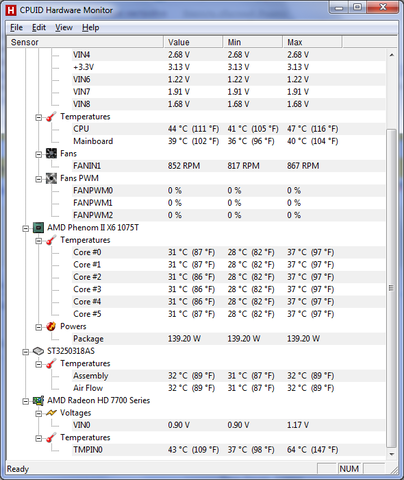The width and height of the screenshot is (404, 480).
Task: Click the 852 RPM FANIN1 value
Action: coord(184,166)
